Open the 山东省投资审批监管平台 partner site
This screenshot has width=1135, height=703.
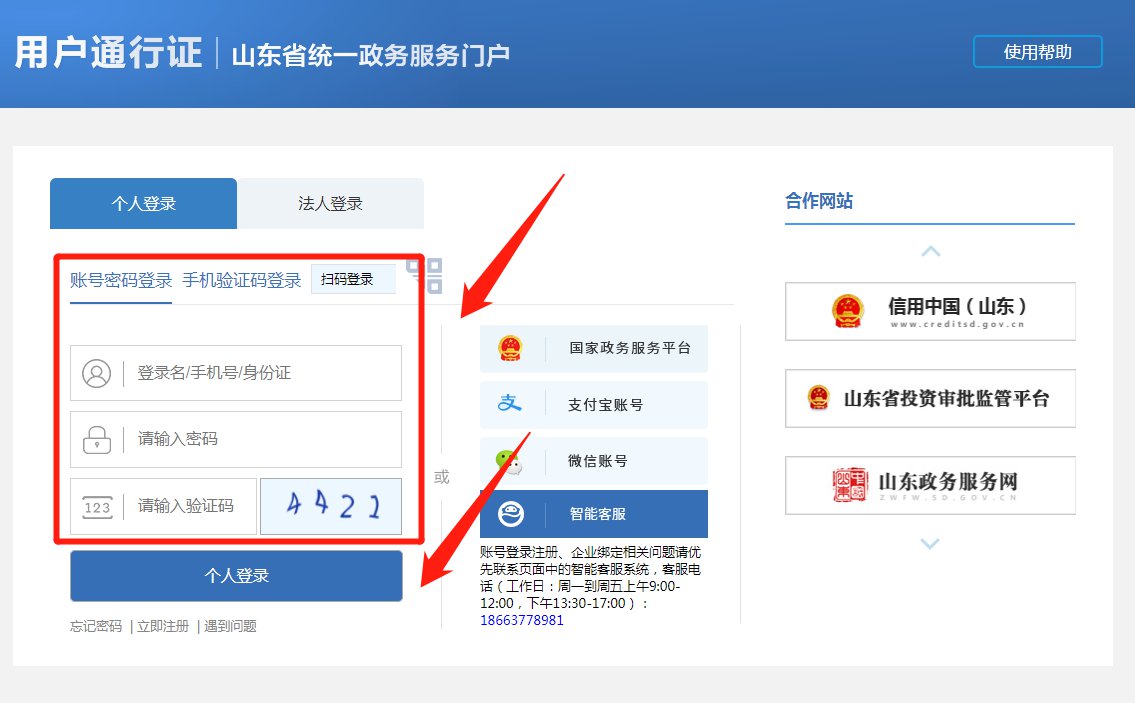[x=930, y=398]
